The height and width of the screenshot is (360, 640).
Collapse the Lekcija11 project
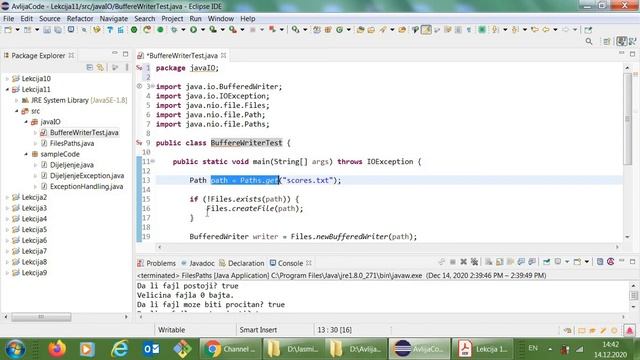pos(7,89)
